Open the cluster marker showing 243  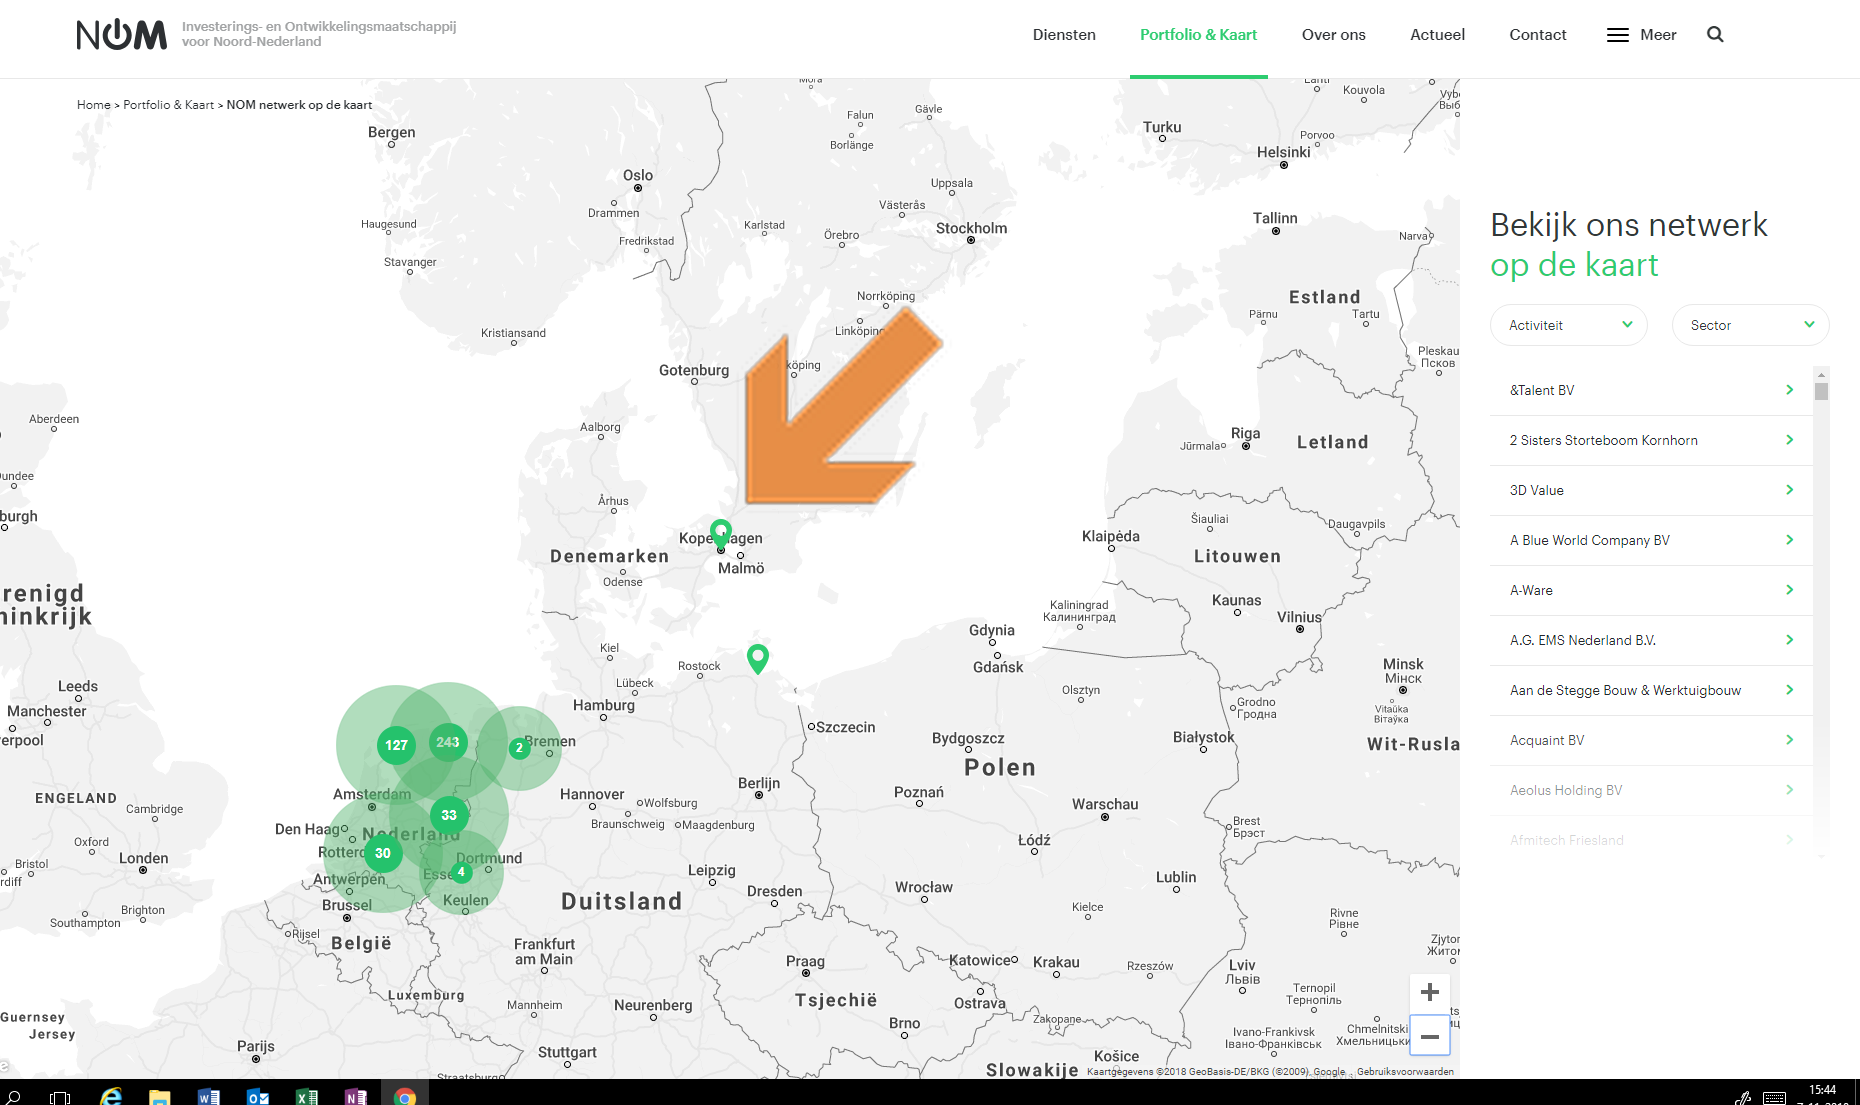click(x=448, y=742)
